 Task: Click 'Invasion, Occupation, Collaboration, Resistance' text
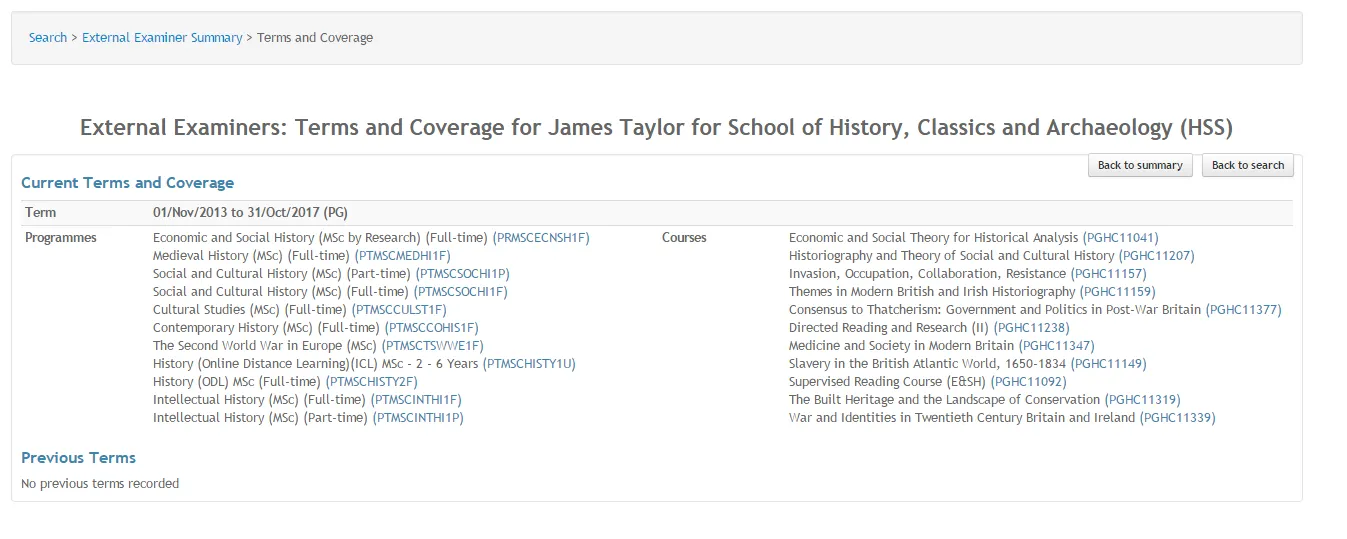coord(927,274)
